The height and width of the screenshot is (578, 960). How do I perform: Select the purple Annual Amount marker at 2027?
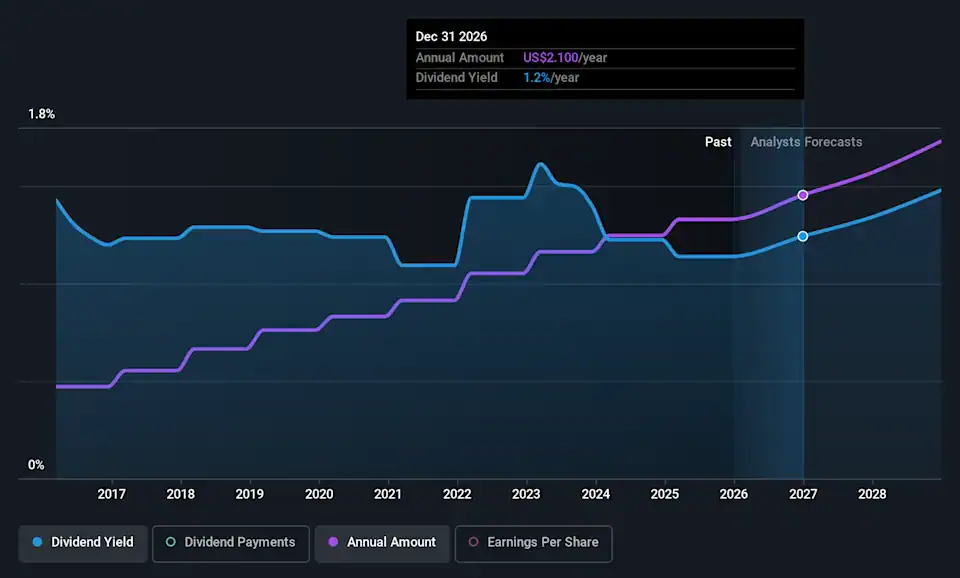pos(802,195)
